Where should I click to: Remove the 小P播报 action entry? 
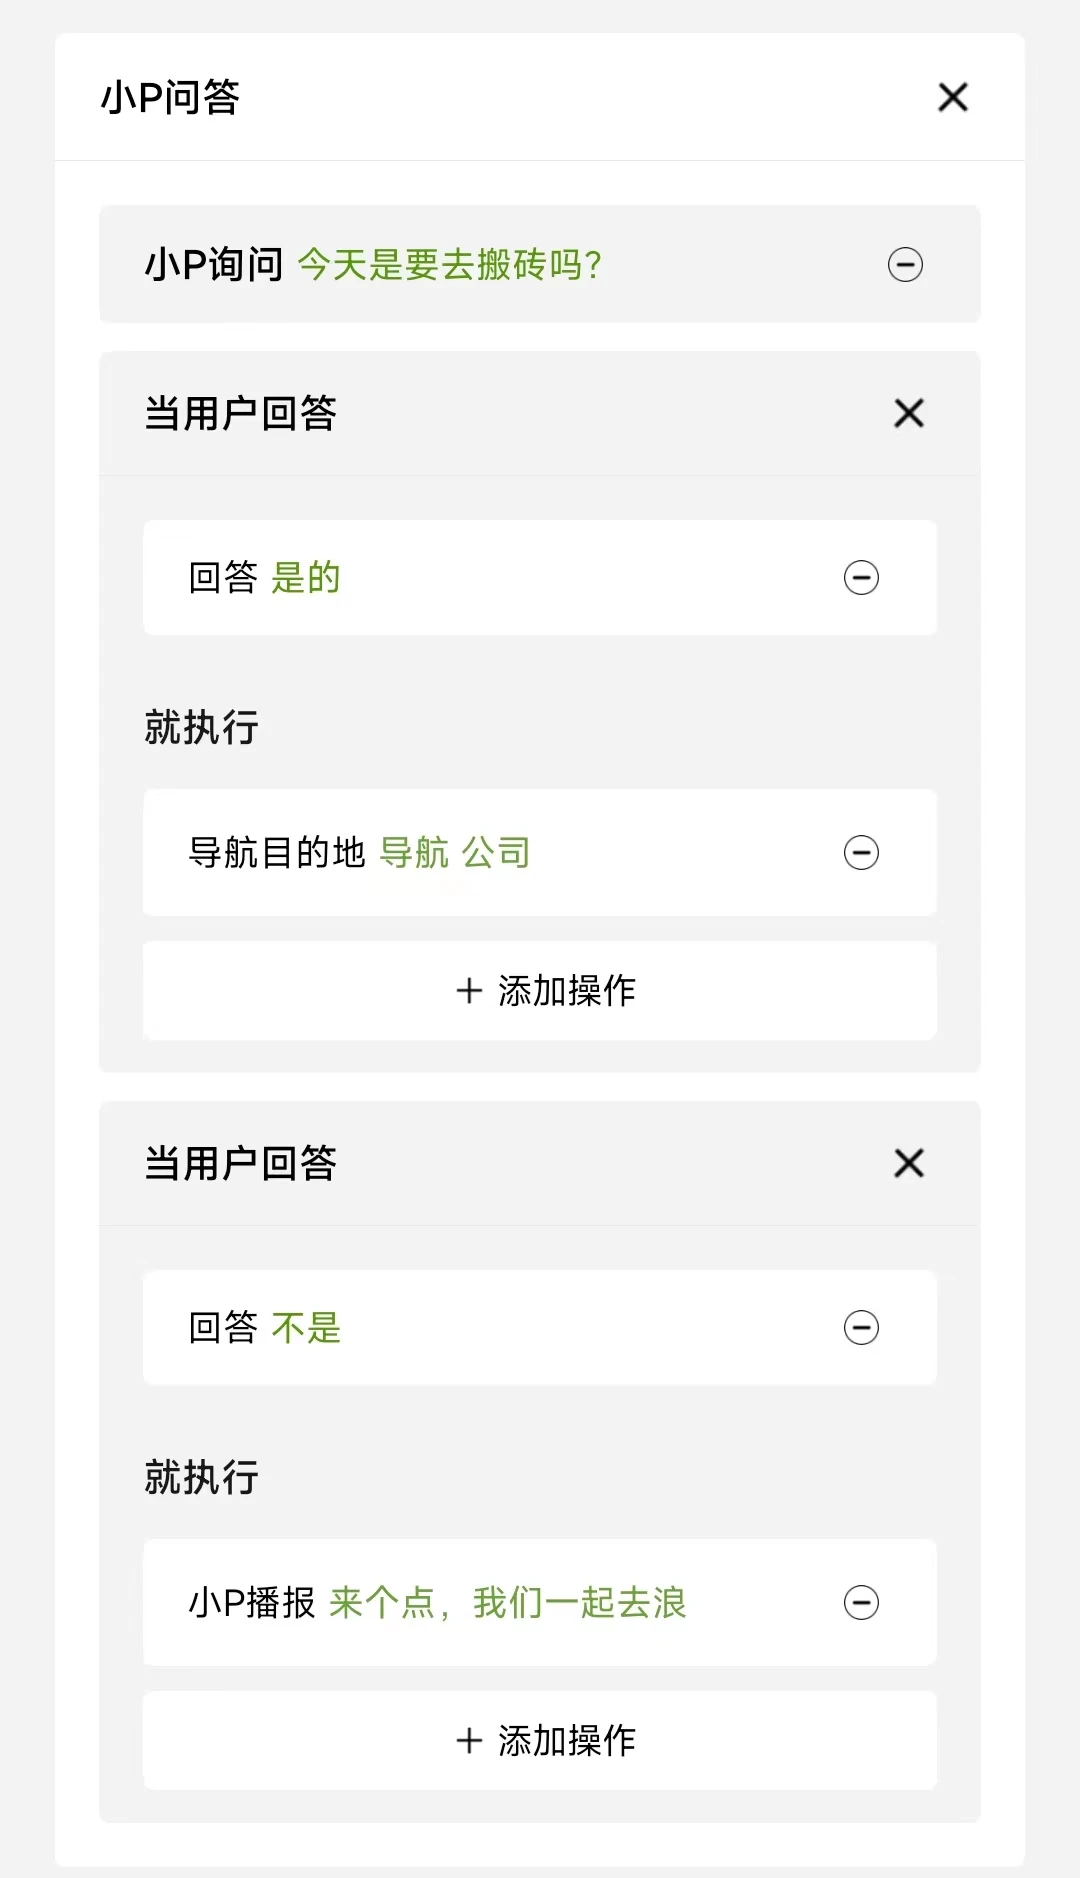coord(861,1603)
